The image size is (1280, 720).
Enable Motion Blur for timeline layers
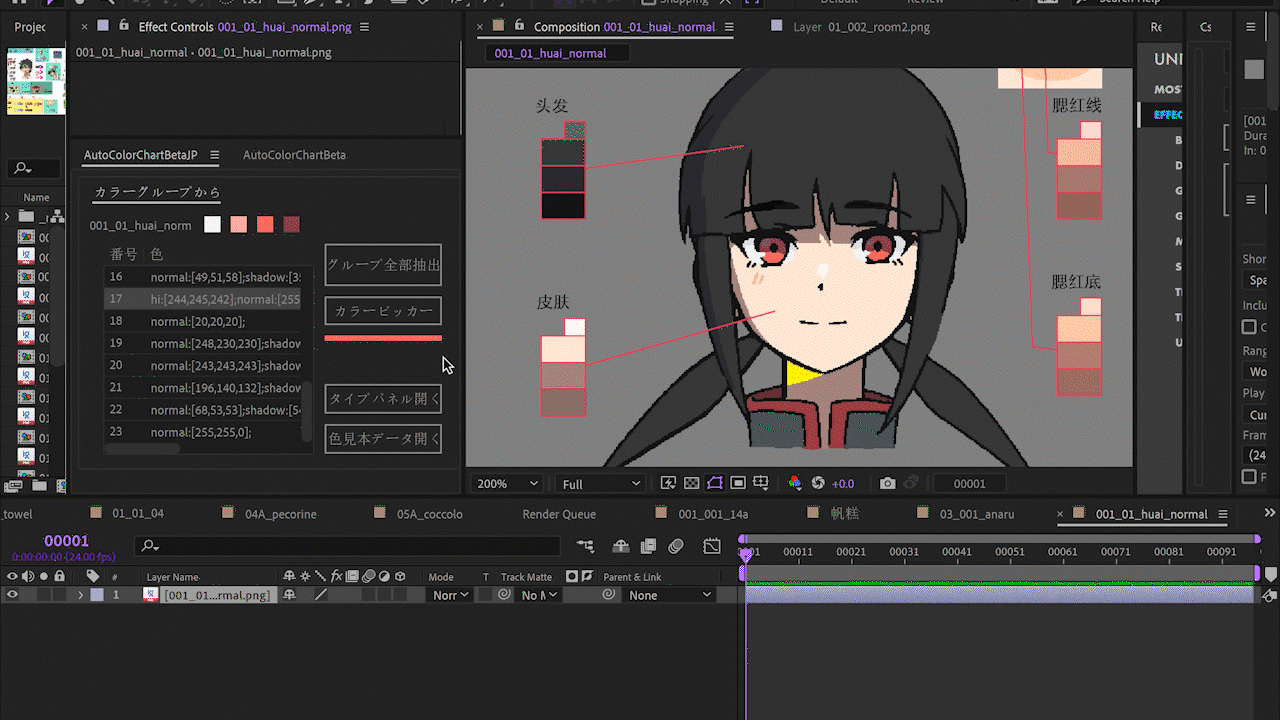(676, 546)
